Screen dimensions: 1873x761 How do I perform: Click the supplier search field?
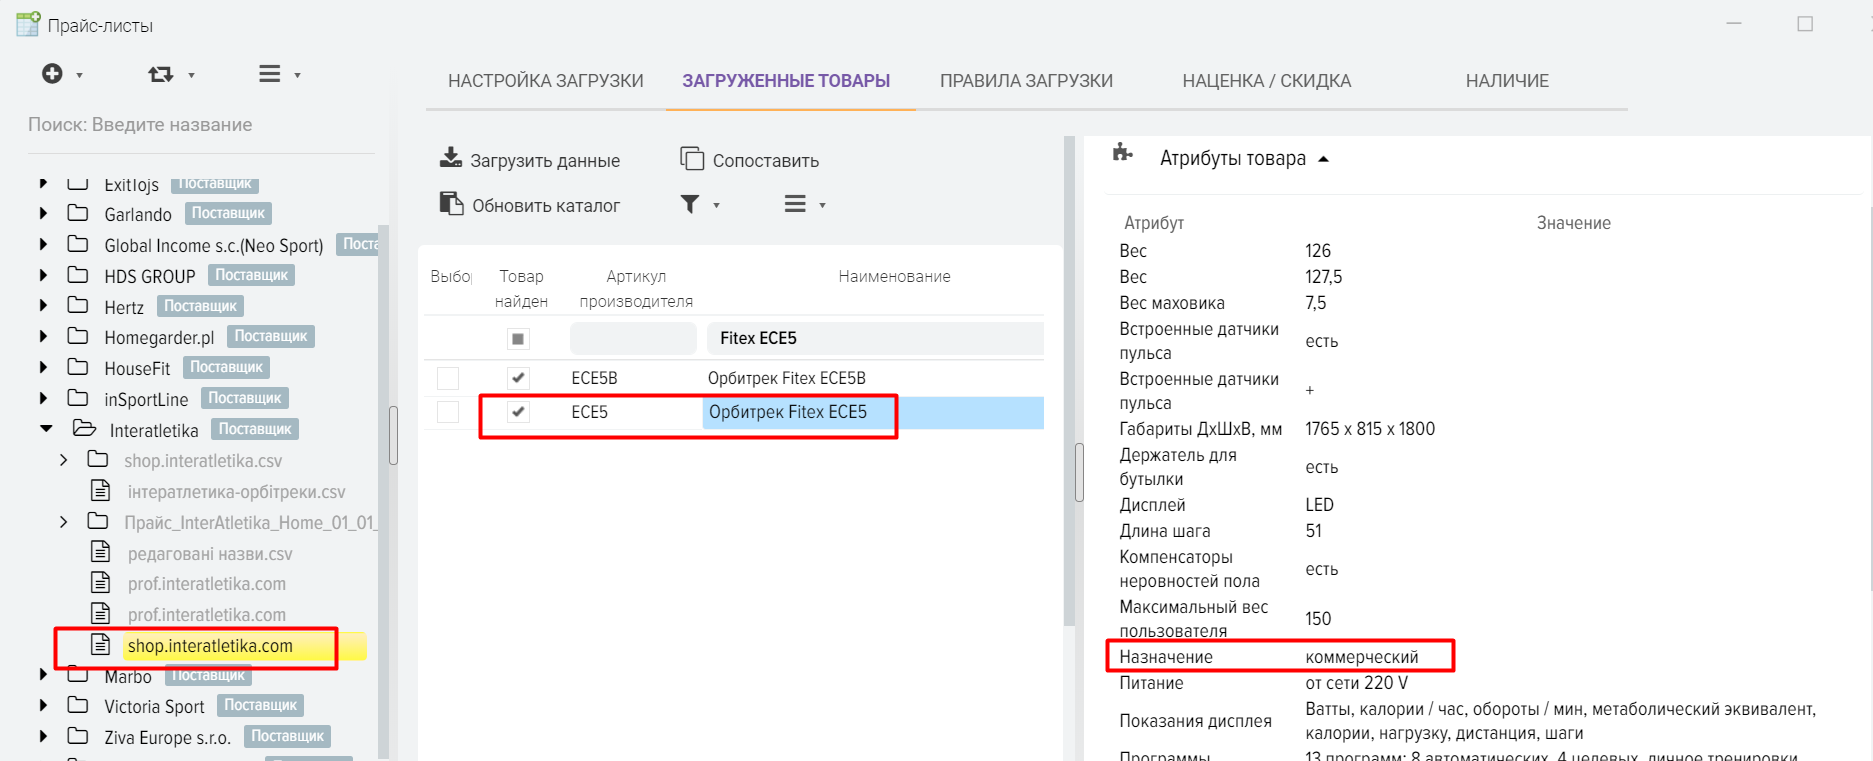click(200, 125)
